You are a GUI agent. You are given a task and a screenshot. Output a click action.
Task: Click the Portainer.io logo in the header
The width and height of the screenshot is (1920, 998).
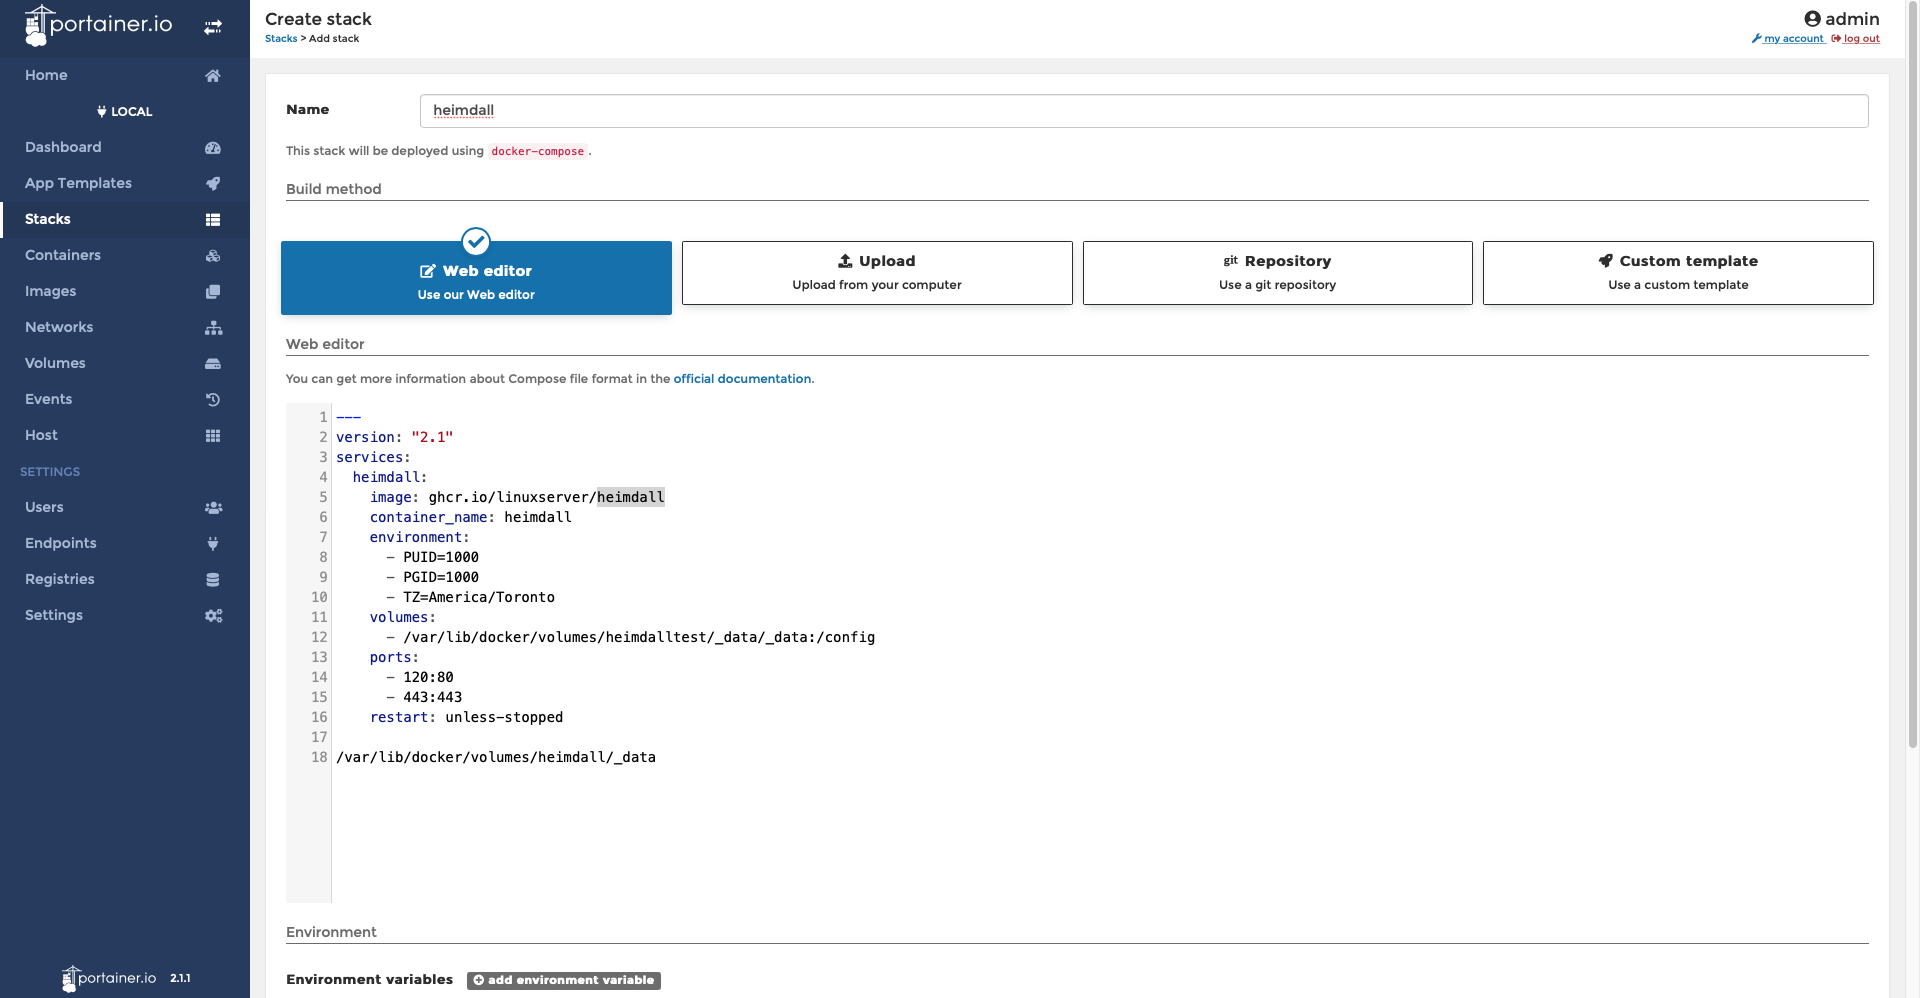[98, 26]
